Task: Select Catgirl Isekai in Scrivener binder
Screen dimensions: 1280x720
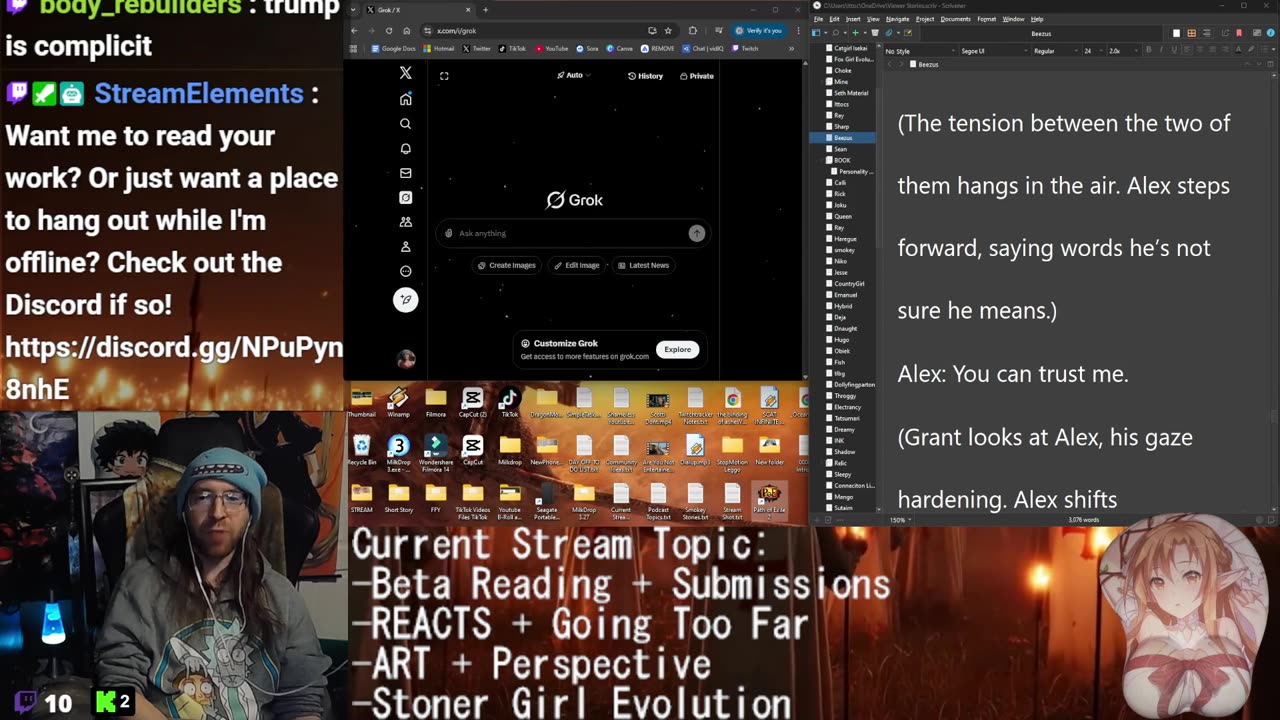Action: [x=850, y=48]
